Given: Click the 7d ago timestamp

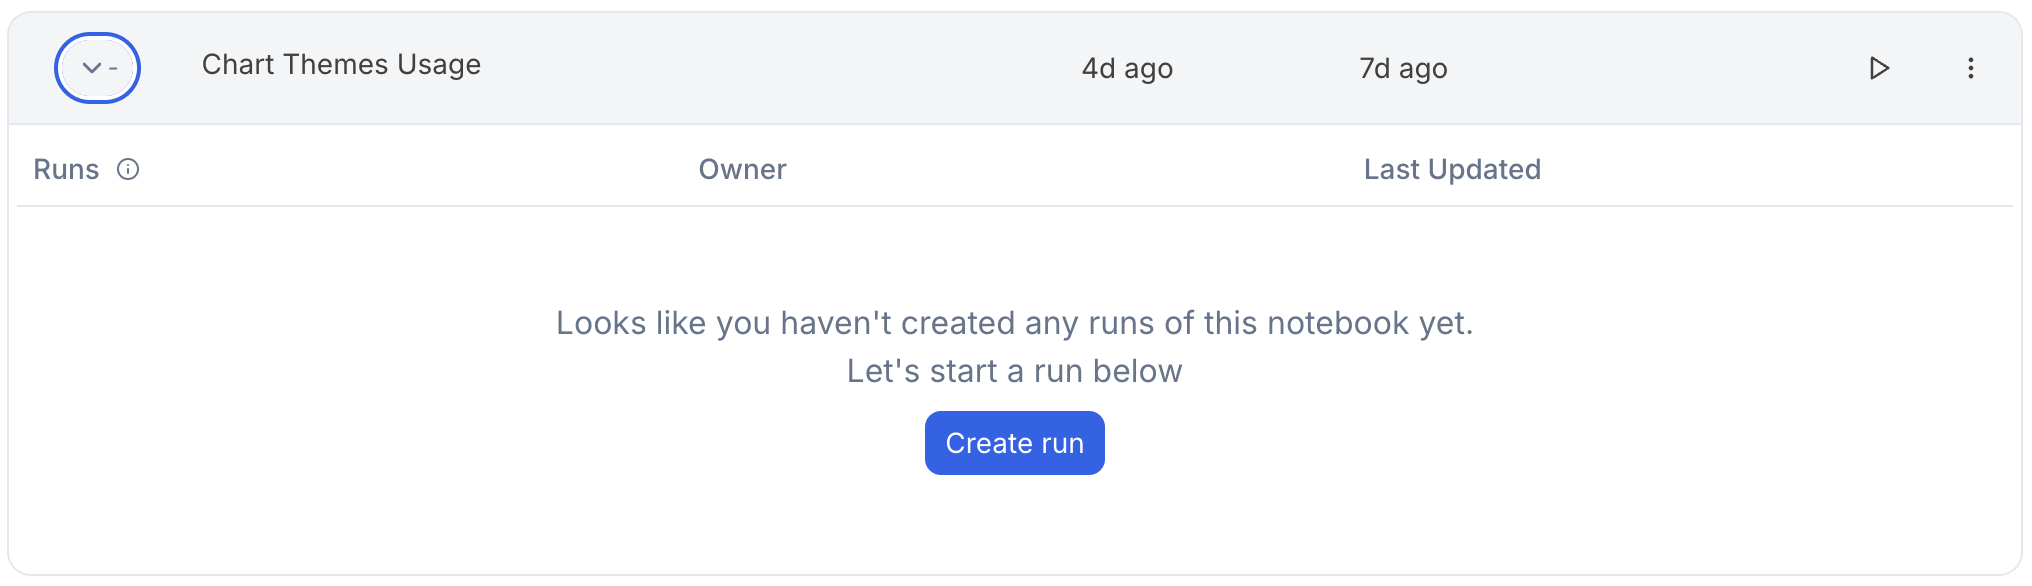Looking at the screenshot, I should (1403, 69).
